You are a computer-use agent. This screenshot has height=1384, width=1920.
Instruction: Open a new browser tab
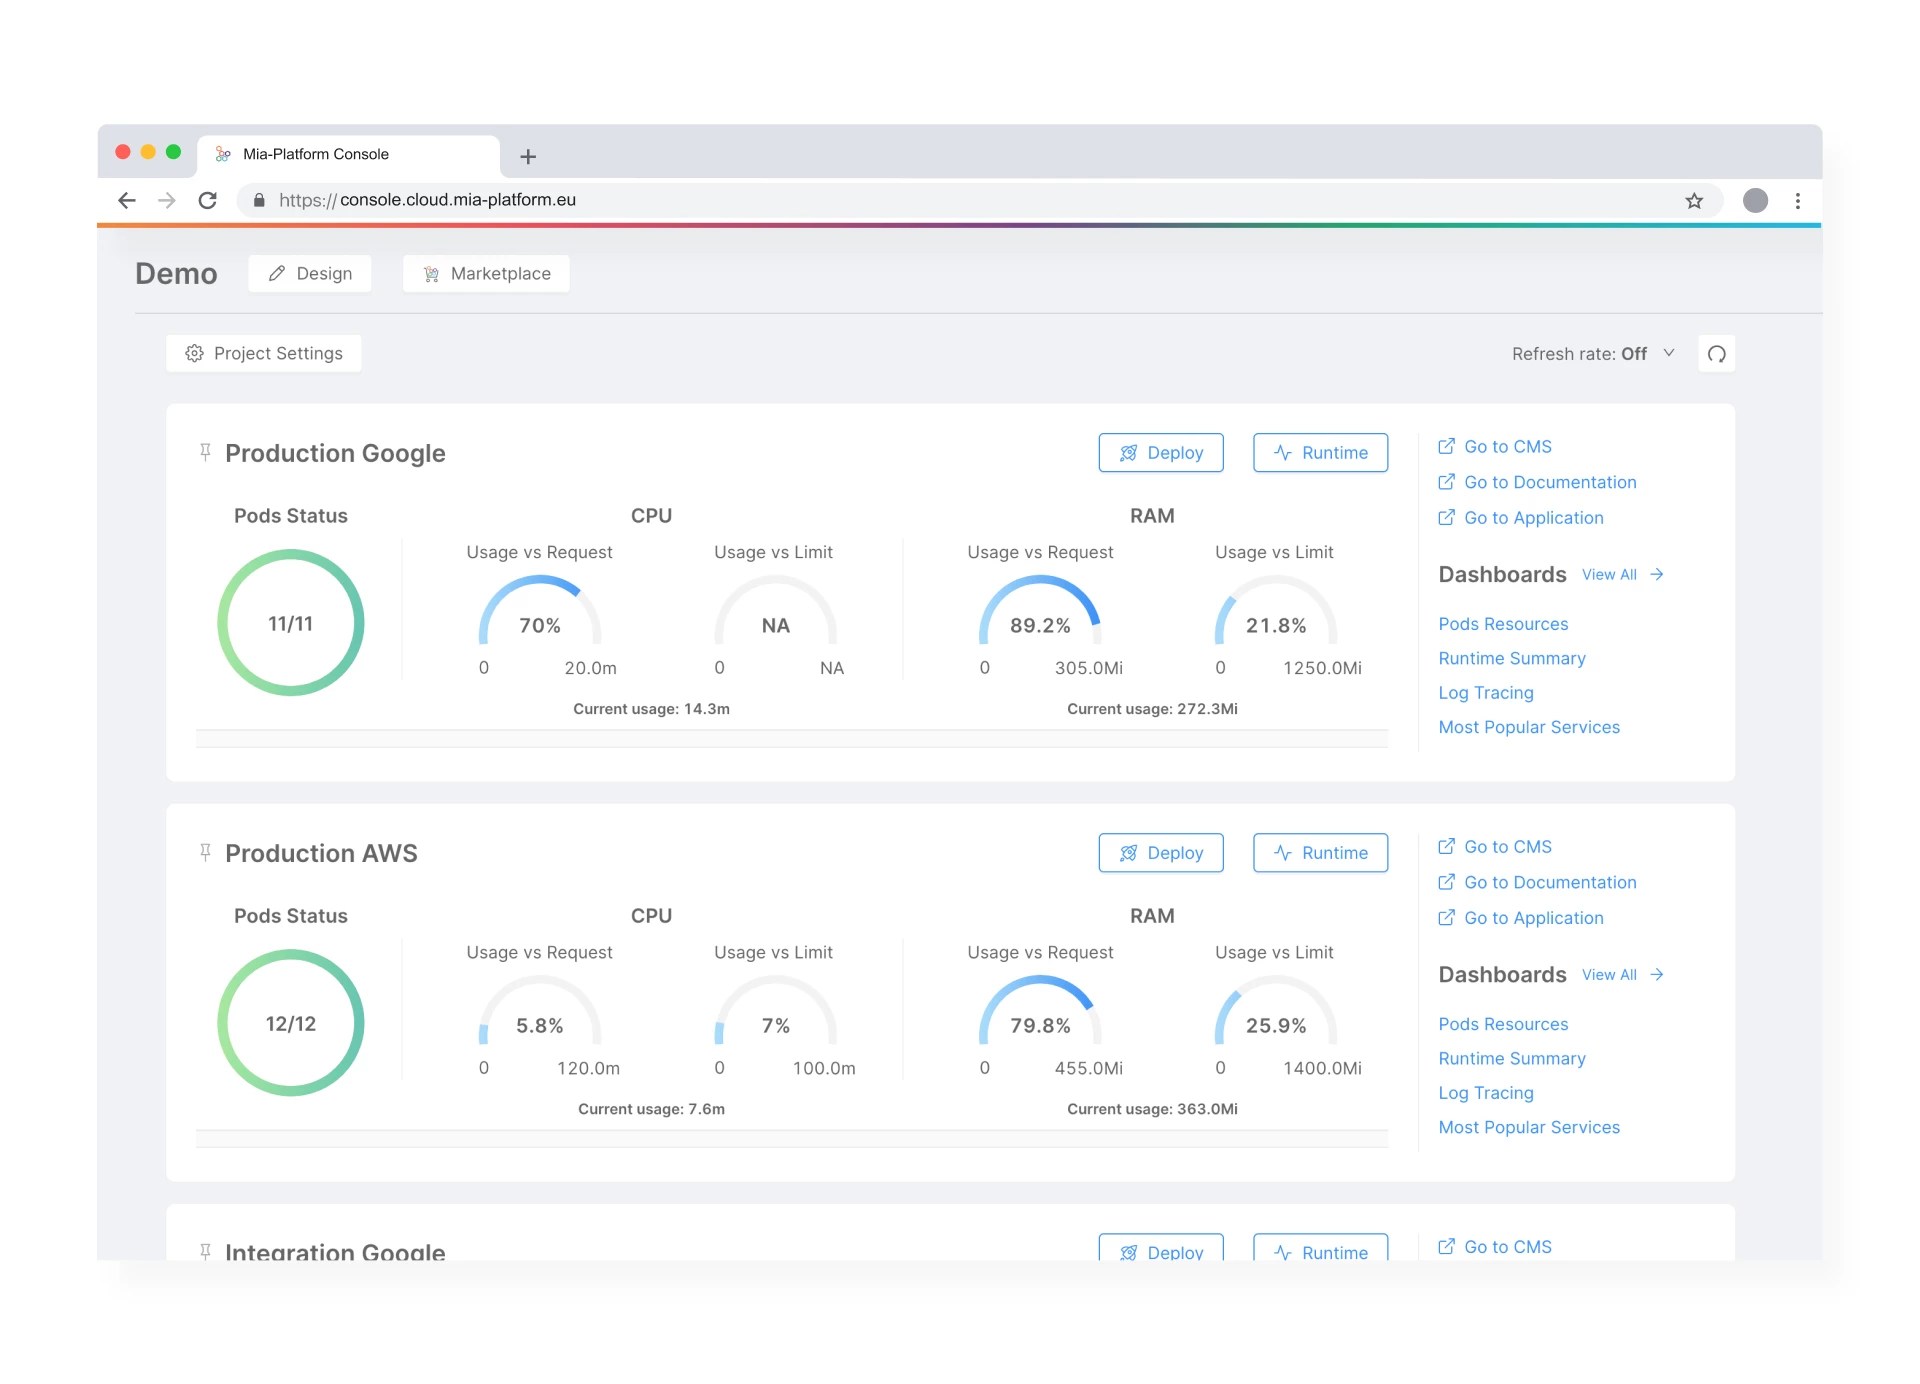click(x=528, y=157)
